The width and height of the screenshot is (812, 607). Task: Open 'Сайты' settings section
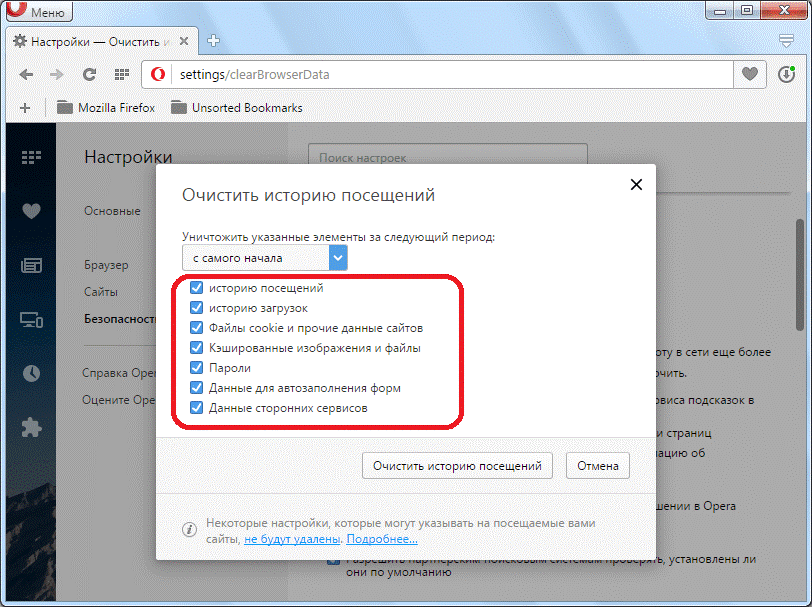[101, 292]
